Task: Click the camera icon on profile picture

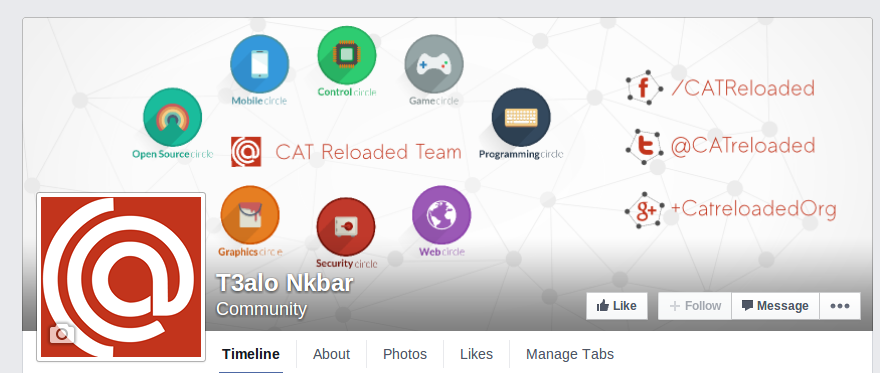Action: pyautogui.click(x=62, y=334)
